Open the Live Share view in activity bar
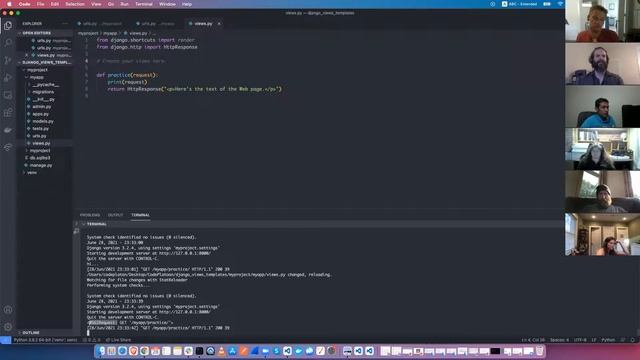Screen dimensions: 640x360 pos(8,147)
